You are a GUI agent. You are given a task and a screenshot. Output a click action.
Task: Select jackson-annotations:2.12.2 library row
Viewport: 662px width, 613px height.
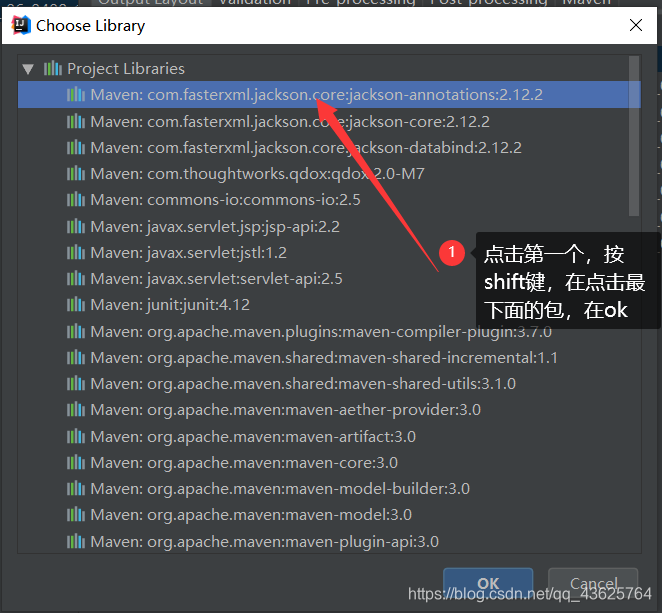[x=329, y=95]
